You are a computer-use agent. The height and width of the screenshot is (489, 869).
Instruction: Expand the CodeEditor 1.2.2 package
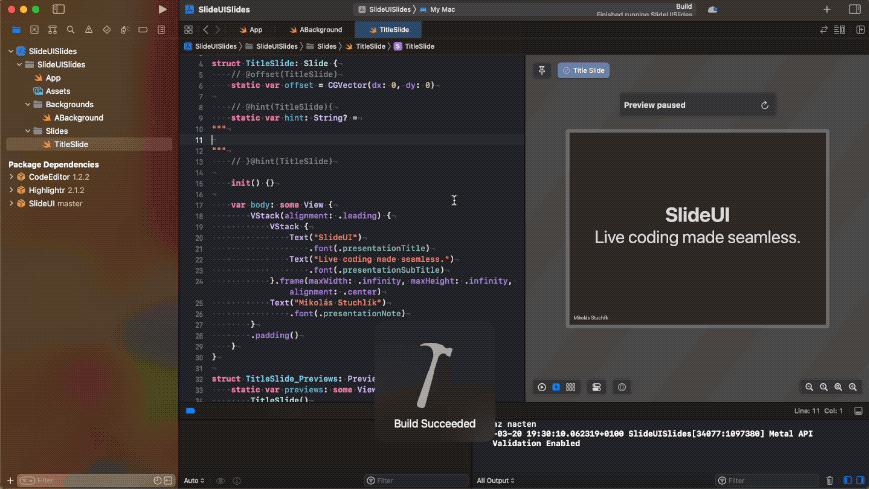pyautogui.click(x=11, y=177)
